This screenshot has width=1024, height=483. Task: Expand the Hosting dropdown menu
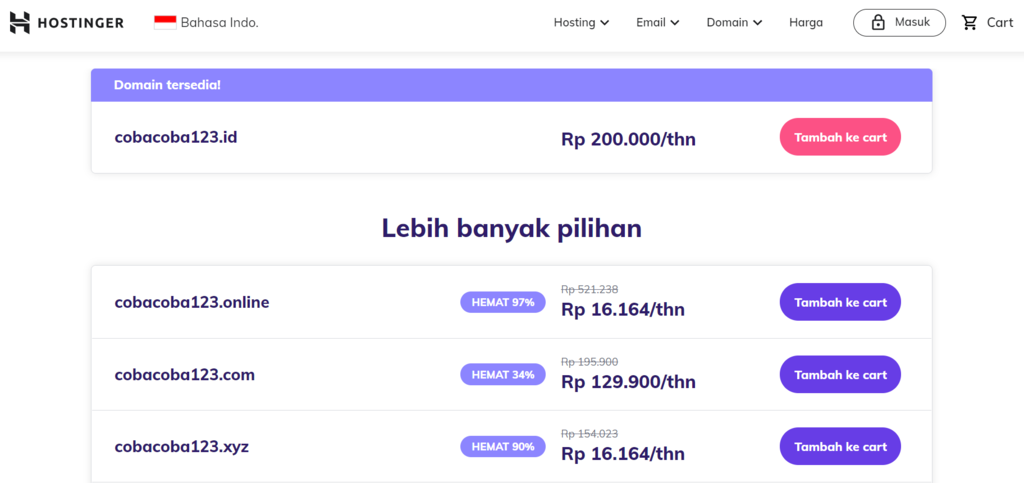coord(581,23)
